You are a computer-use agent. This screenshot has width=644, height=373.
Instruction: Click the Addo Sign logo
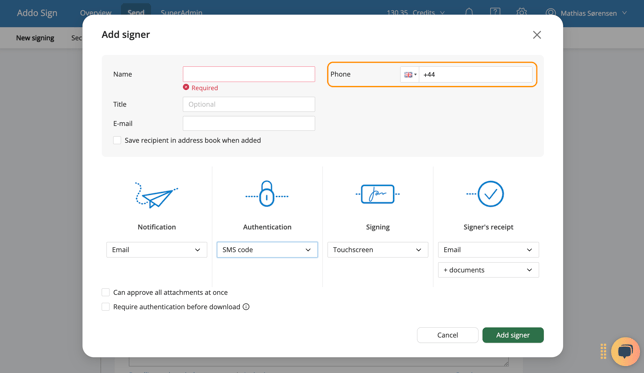tap(37, 13)
